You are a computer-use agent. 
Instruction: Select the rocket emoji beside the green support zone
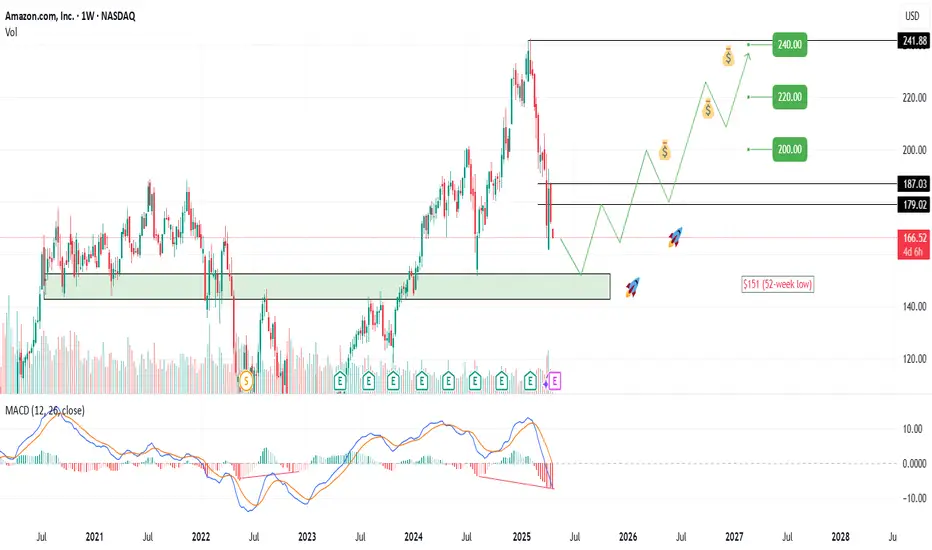click(632, 287)
